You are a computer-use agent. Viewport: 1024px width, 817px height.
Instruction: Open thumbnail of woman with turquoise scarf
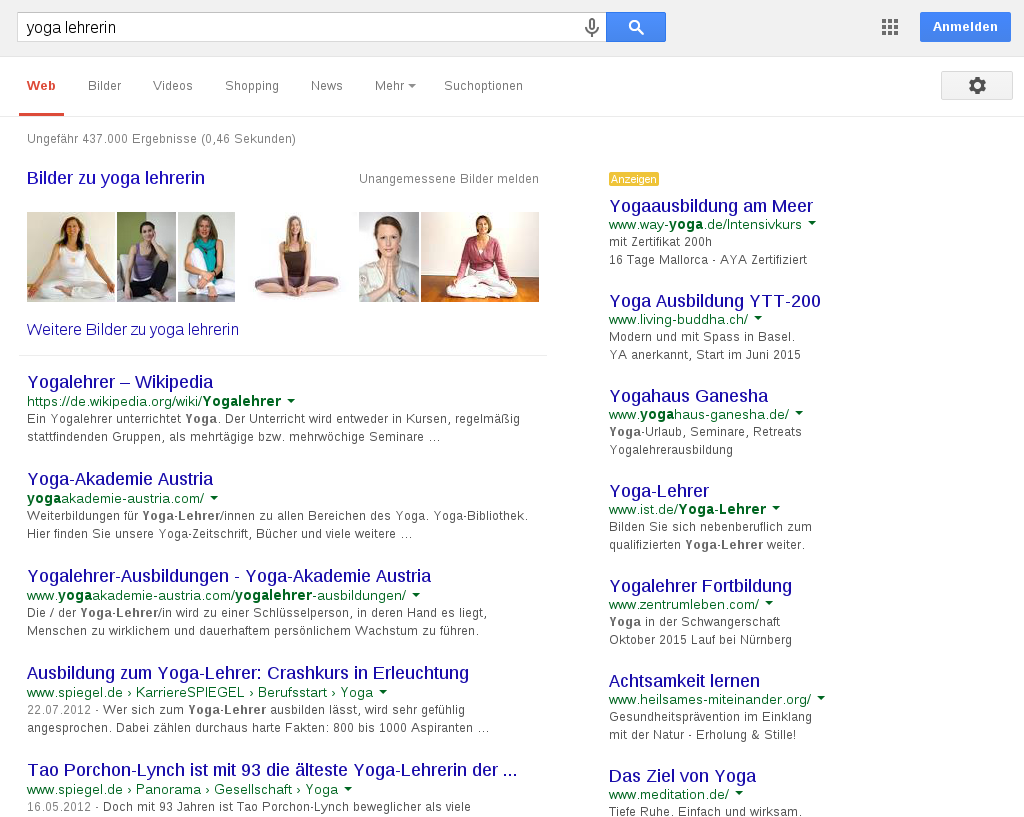(x=206, y=257)
